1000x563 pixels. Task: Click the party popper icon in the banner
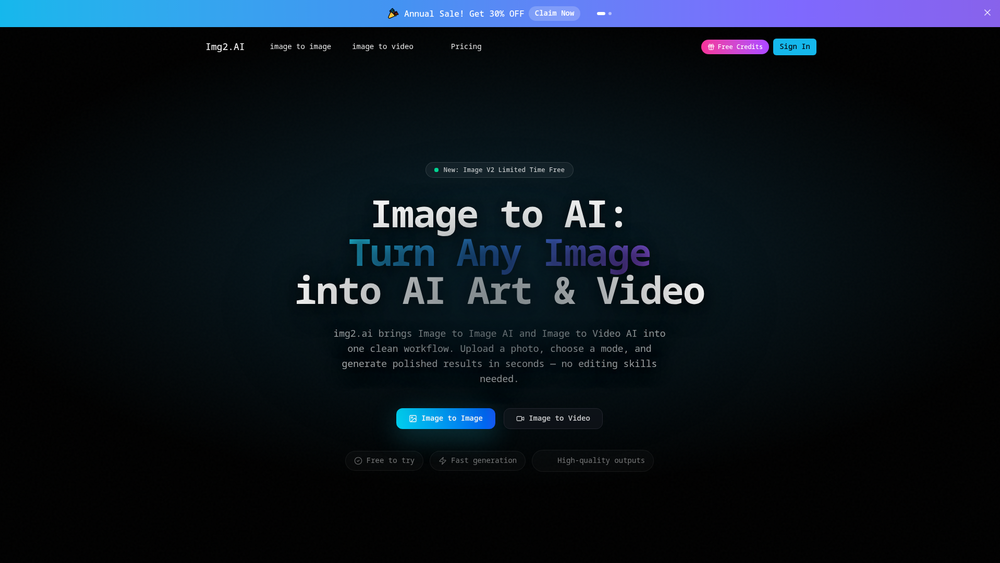pyautogui.click(x=393, y=13)
